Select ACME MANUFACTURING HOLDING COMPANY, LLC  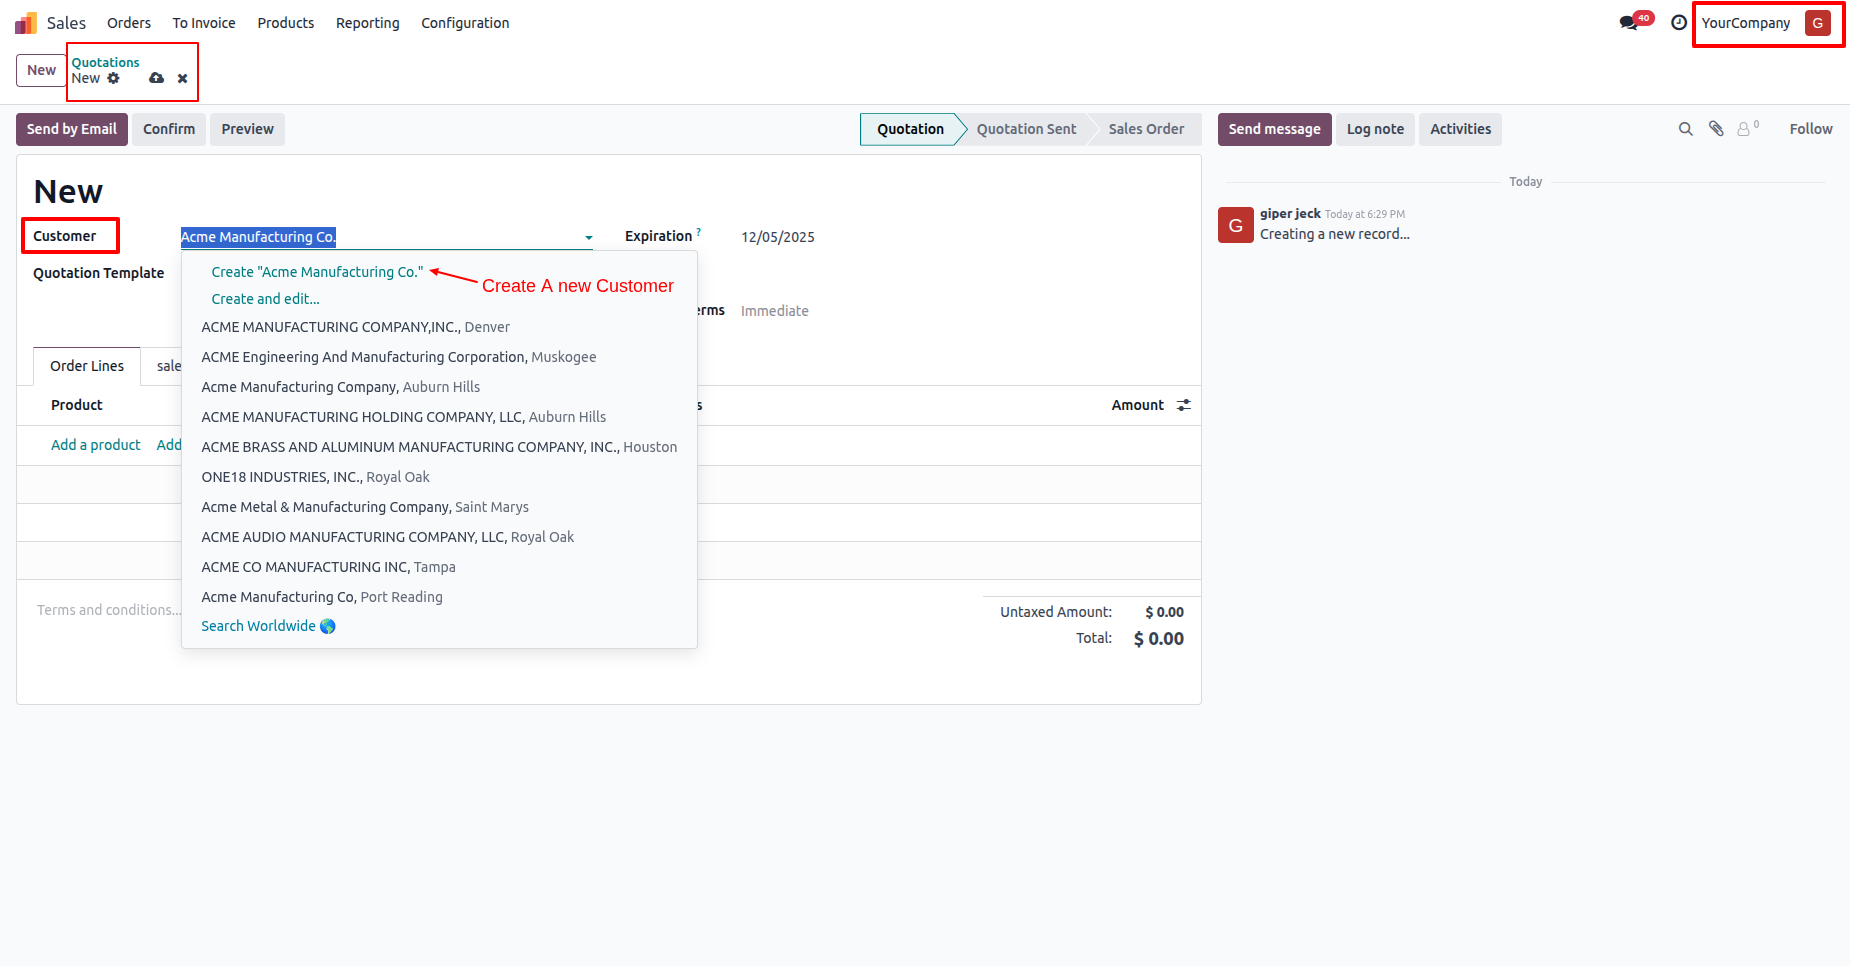(439, 417)
